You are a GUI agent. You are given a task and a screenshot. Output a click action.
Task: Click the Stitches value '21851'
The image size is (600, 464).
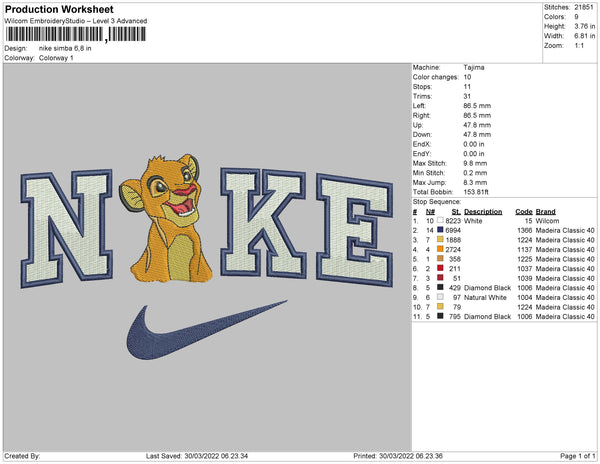[584, 7]
